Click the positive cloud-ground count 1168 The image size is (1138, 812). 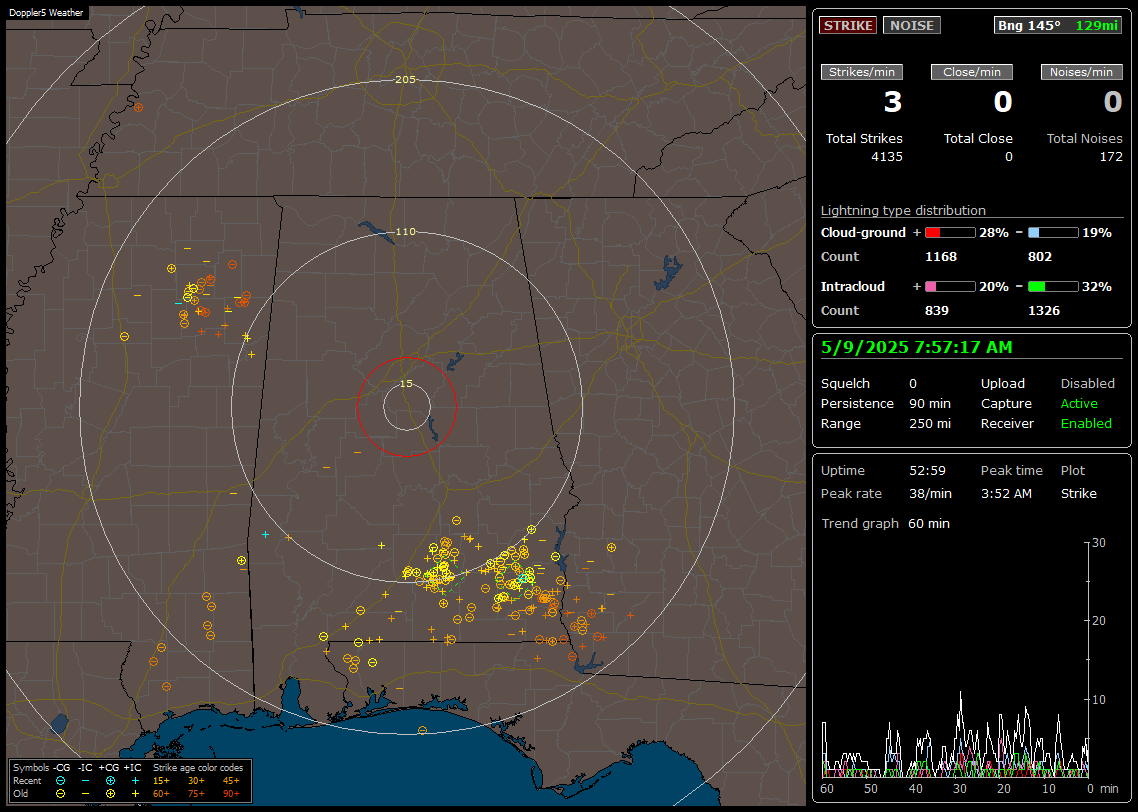tap(941, 257)
